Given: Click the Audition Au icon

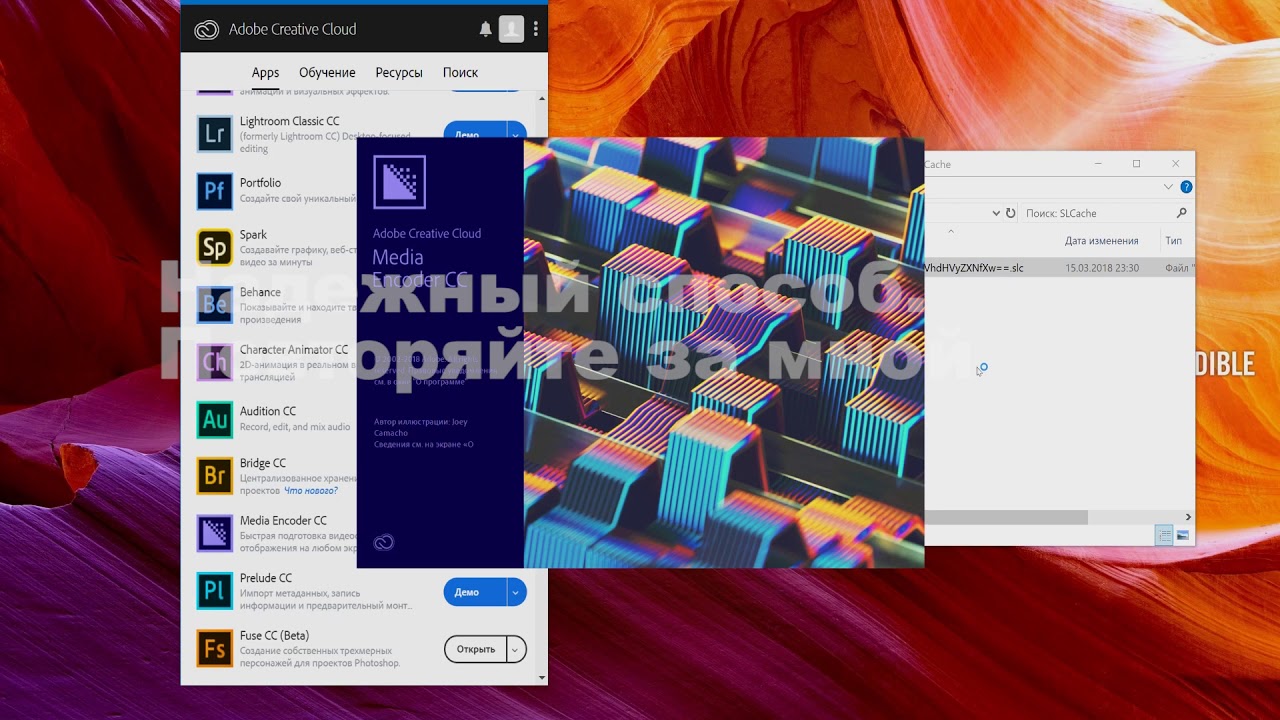Looking at the screenshot, I should coord(215,419).
